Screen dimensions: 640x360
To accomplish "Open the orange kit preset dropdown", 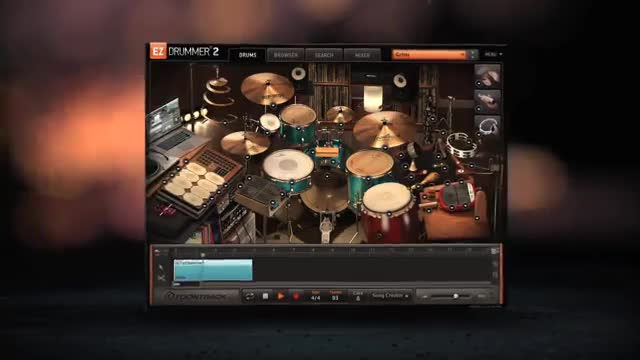I will 429,54.
